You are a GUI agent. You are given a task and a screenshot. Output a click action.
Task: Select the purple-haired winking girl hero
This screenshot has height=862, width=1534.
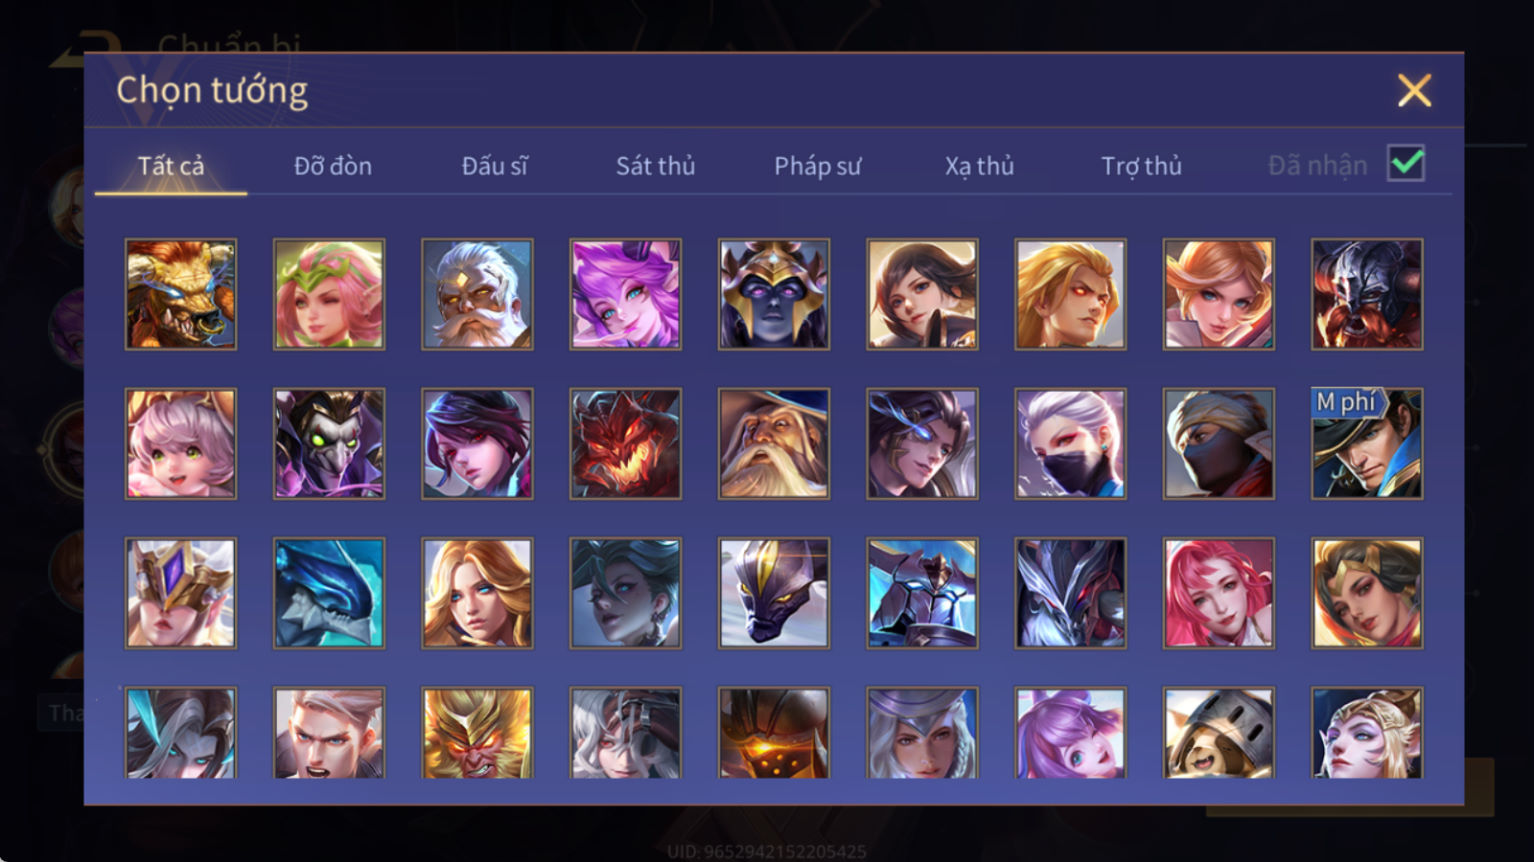click(x=625, y=294)
